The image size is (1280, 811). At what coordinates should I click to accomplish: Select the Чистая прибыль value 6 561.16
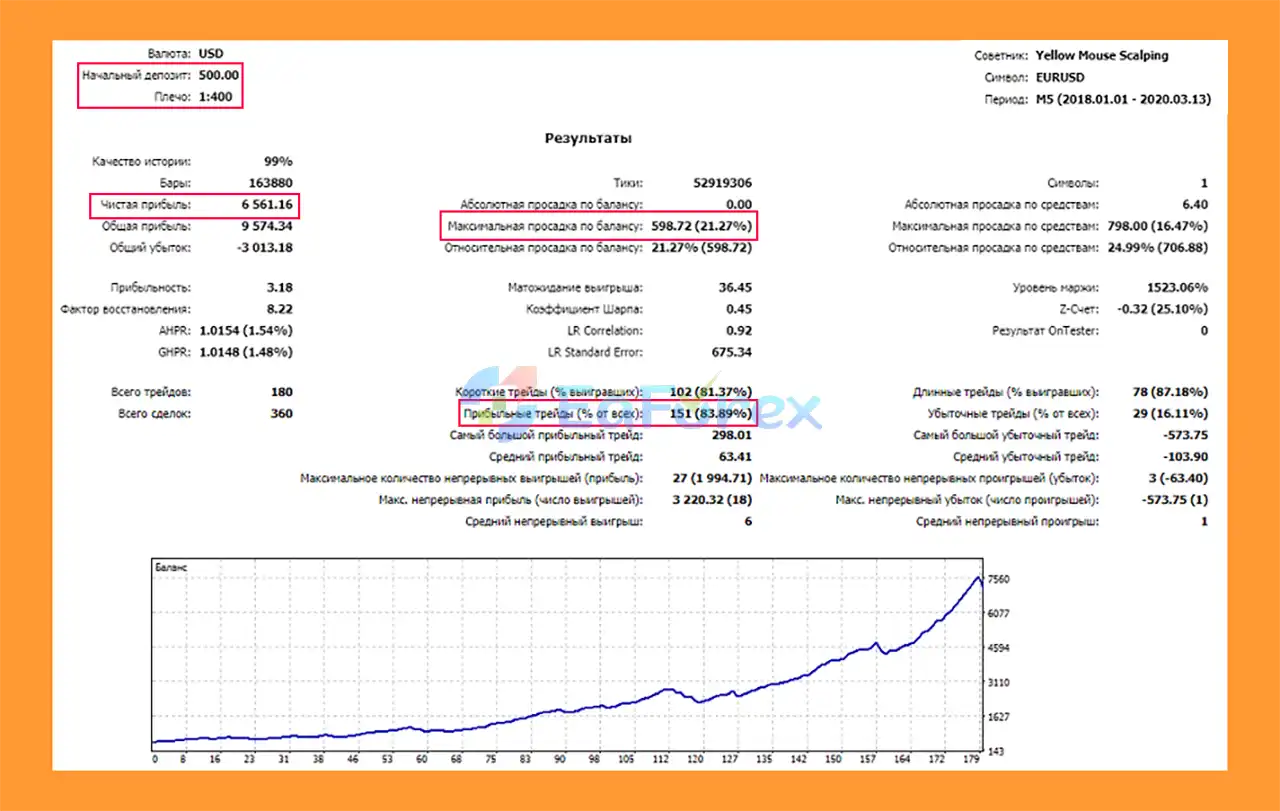coord(264,205)
